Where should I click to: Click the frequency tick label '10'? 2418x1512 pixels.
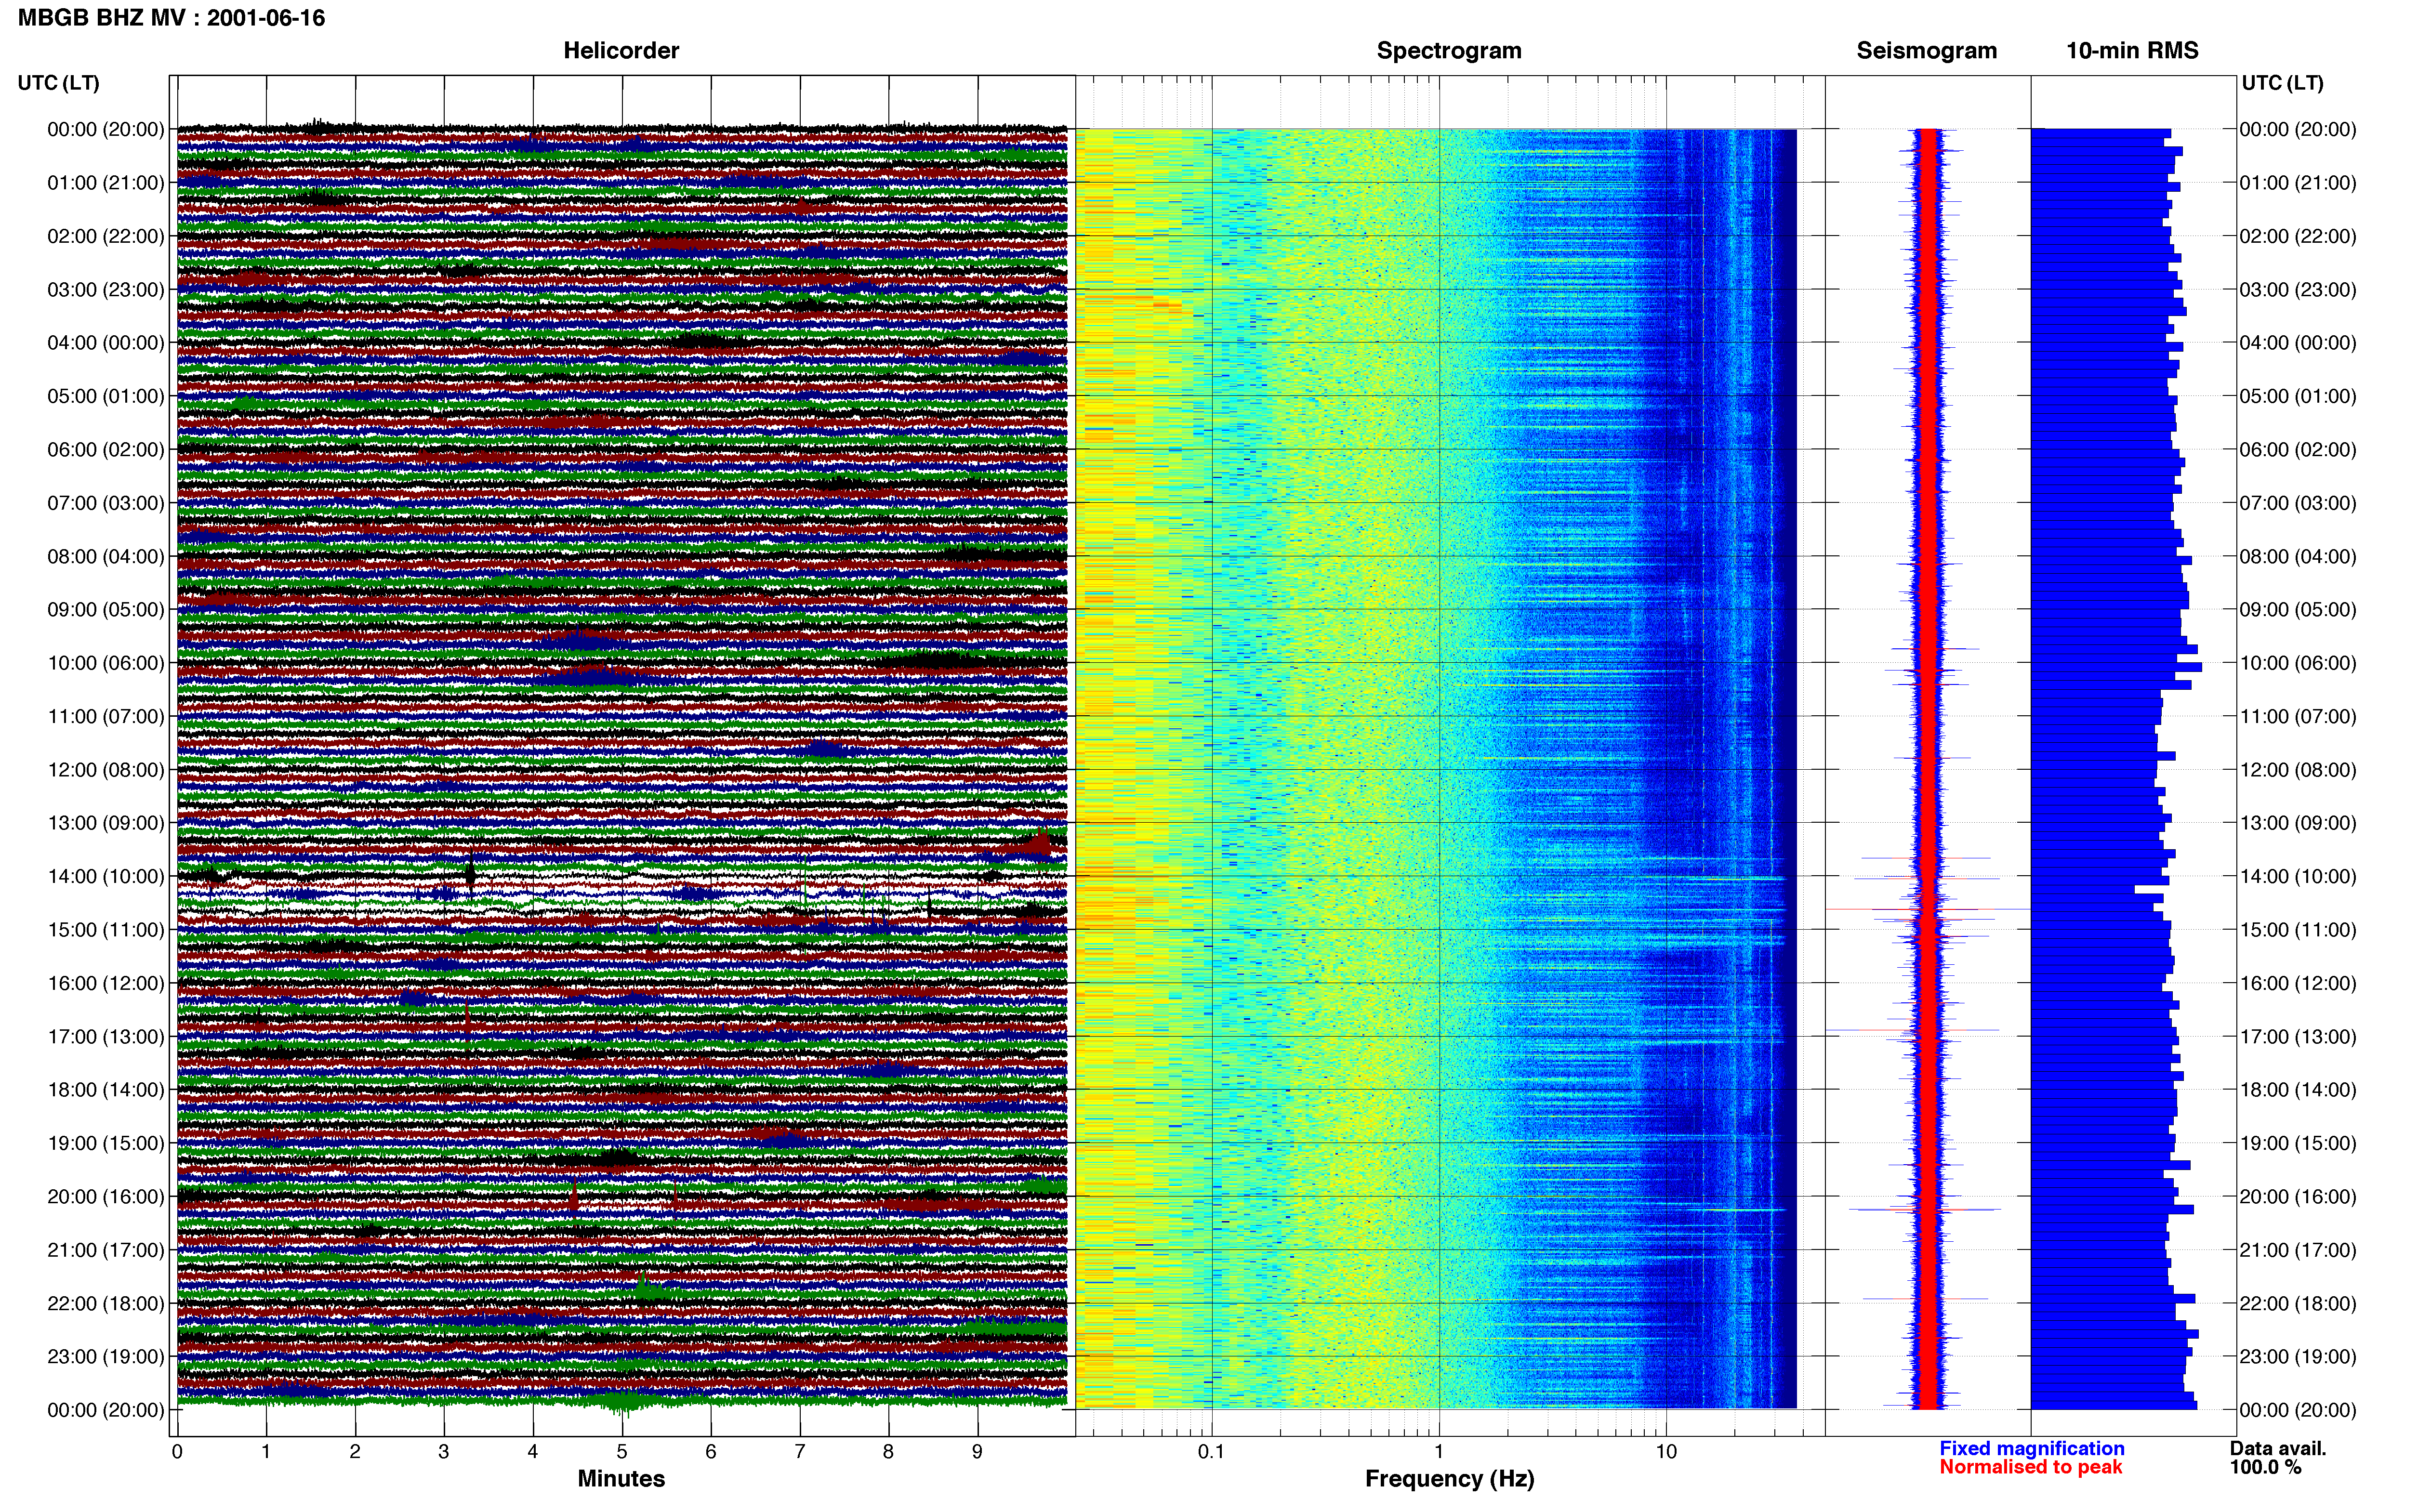click(x=1666, y=1451)
